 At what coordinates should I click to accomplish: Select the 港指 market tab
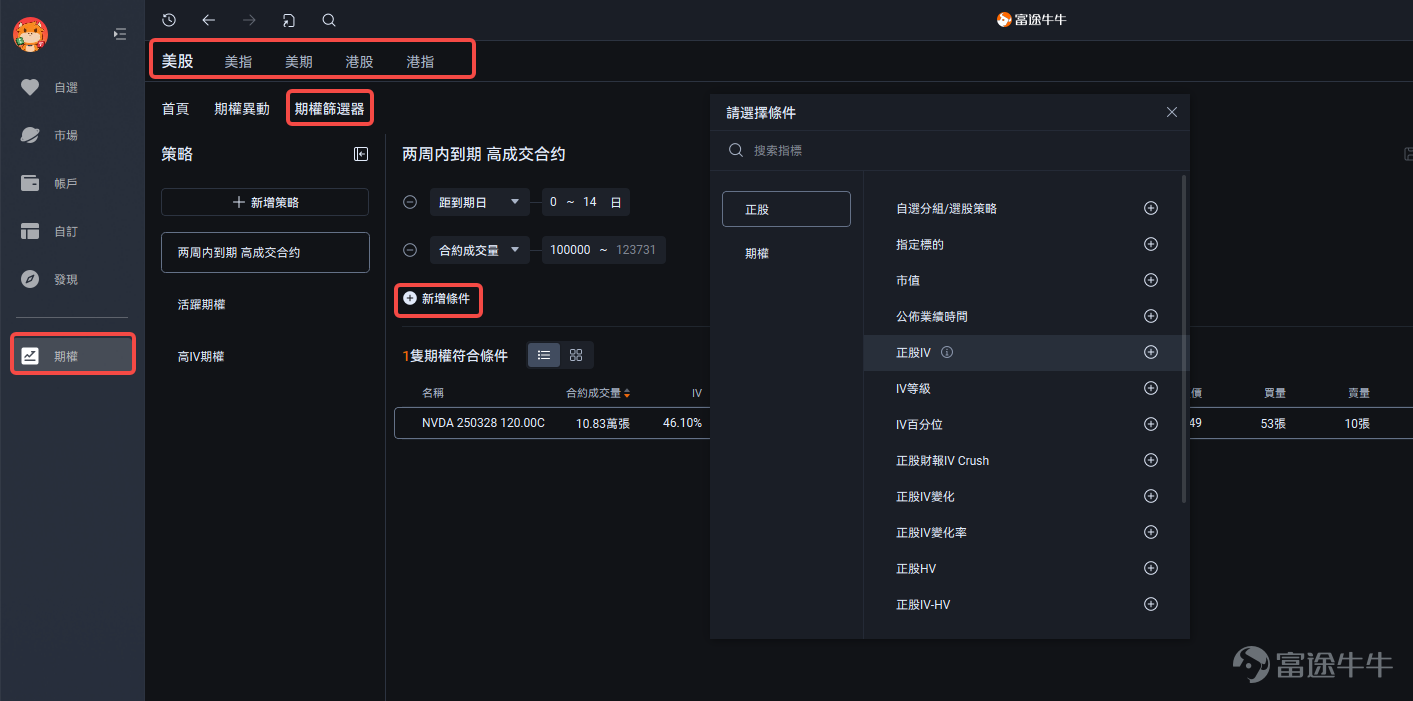point(420,61)
